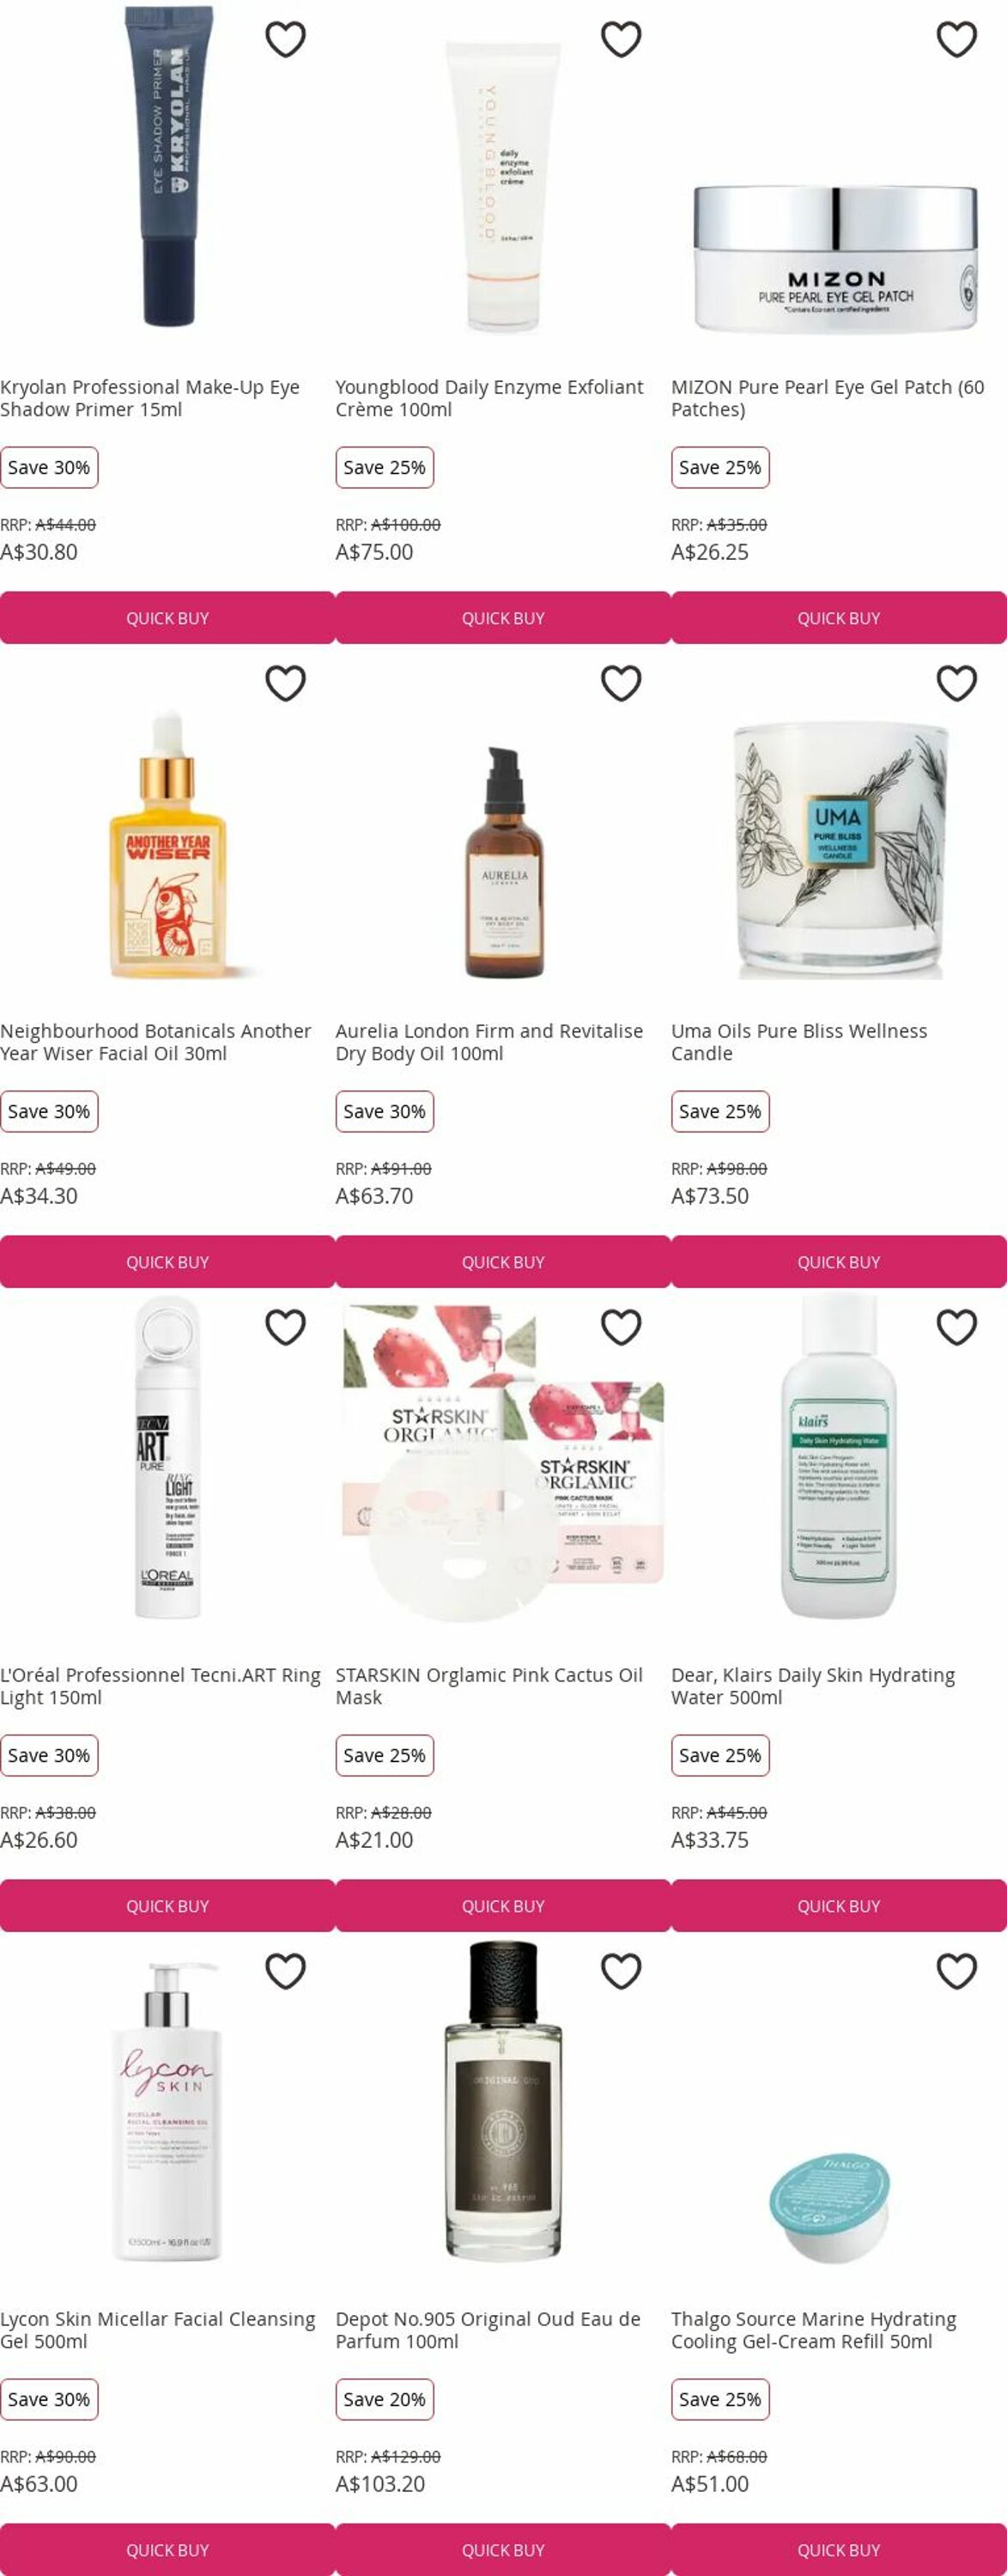Favorite Thalgo Source Marine Gel-Cream Refill
The width and height of the screenshot is (1007, 2576).
pyautogui.click(x=957, y=1971)
